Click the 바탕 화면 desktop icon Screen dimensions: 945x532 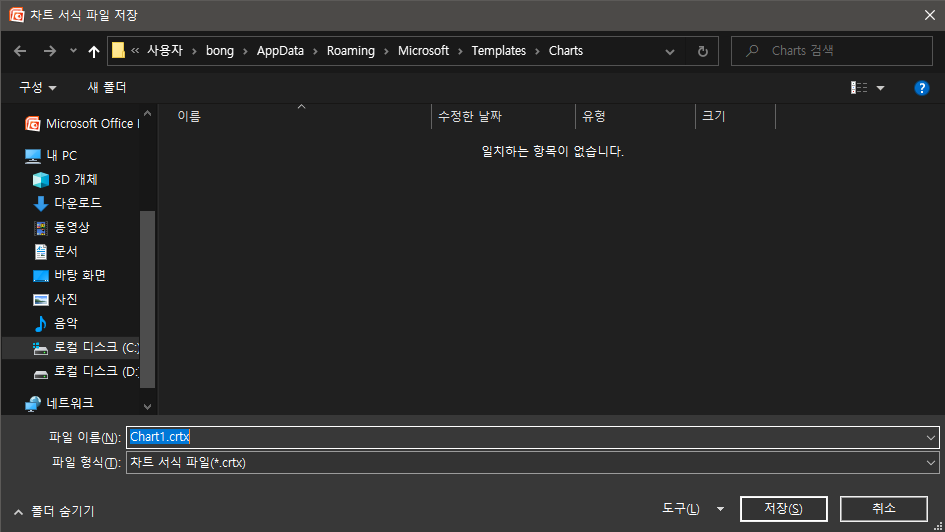pyautogui.click(x=40, y=276)
